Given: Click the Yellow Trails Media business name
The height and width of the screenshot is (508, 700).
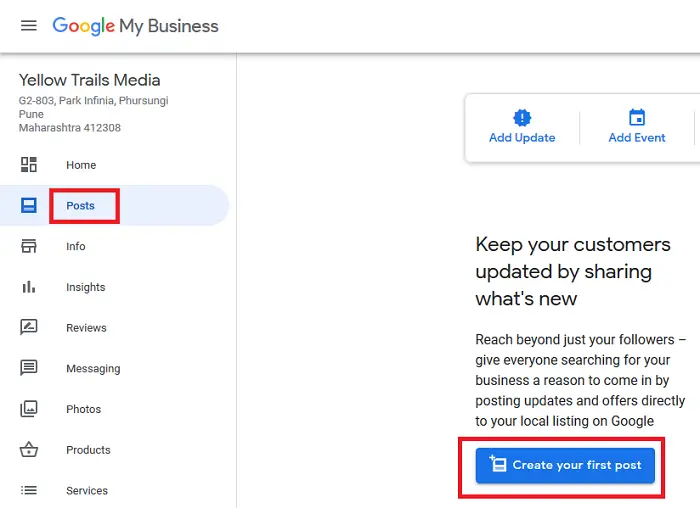Looking at the screenshot, I should click(x=90, y=80).
